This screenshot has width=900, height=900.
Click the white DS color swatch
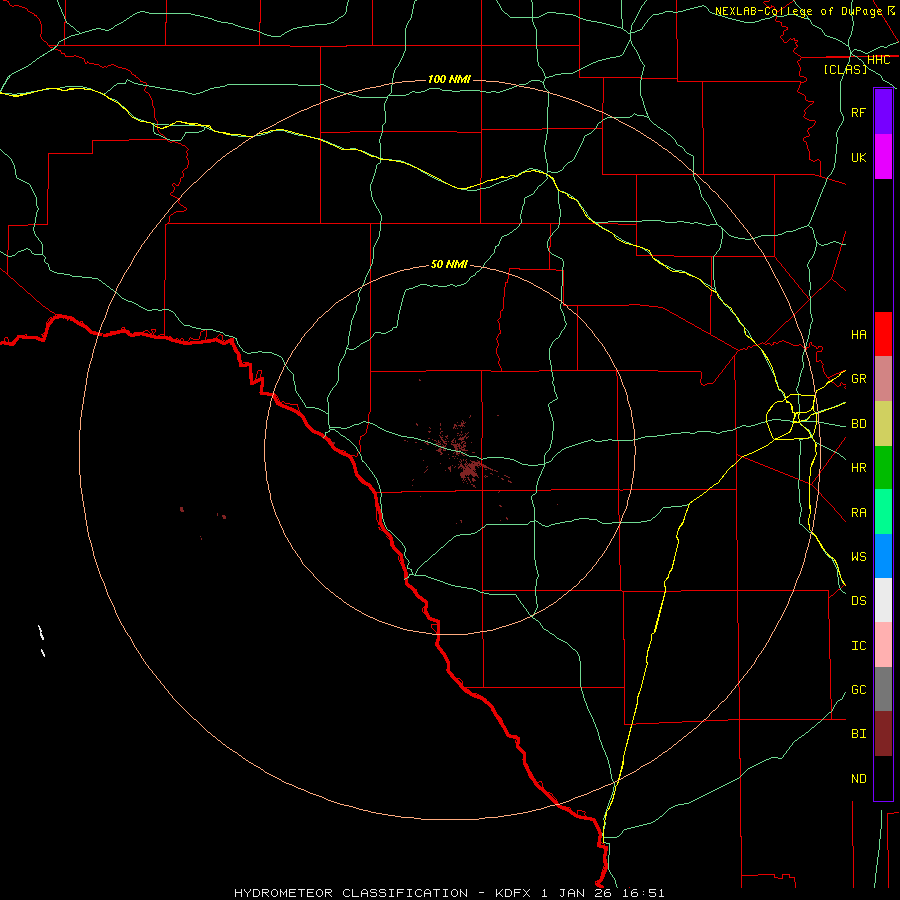[883, 600]
